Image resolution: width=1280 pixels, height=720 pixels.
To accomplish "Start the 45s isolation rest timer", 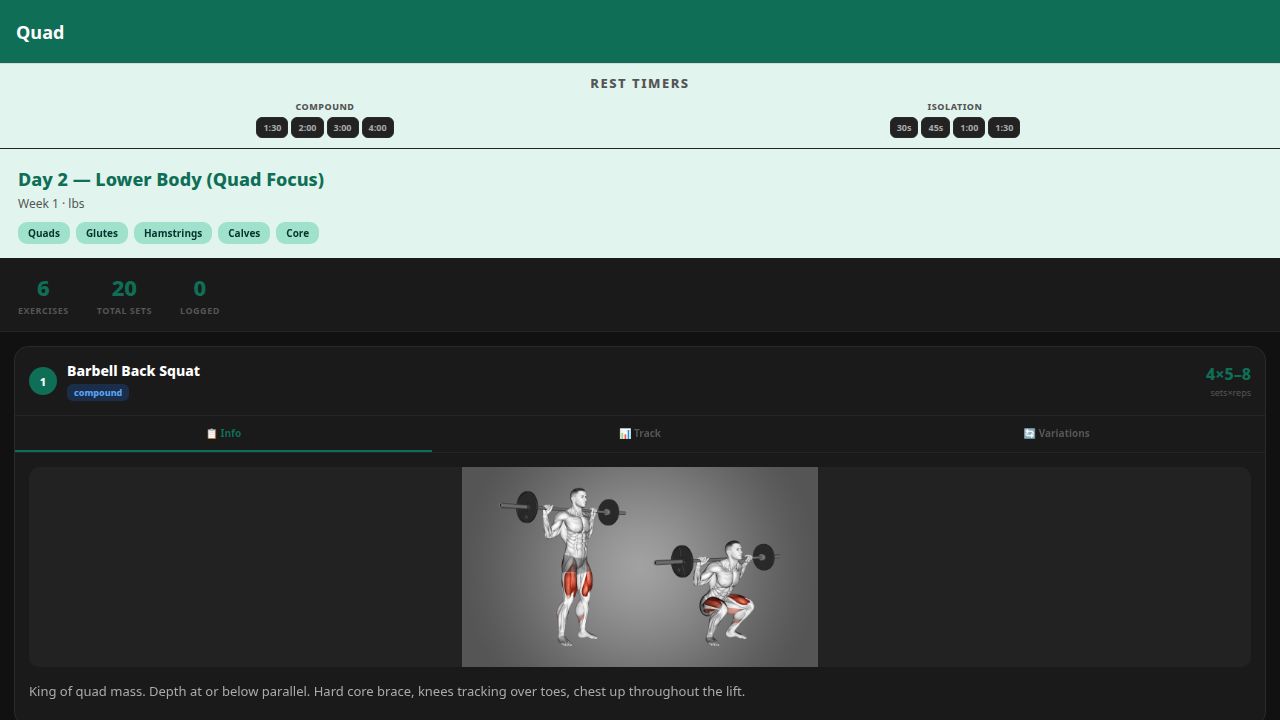I will (x=935, y=128).
